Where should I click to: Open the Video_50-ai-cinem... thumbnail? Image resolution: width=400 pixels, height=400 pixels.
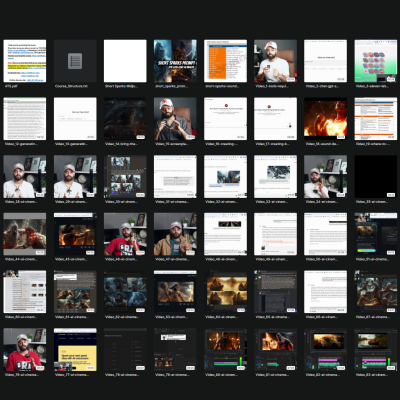pyautogui.click(x=325, y=234)
